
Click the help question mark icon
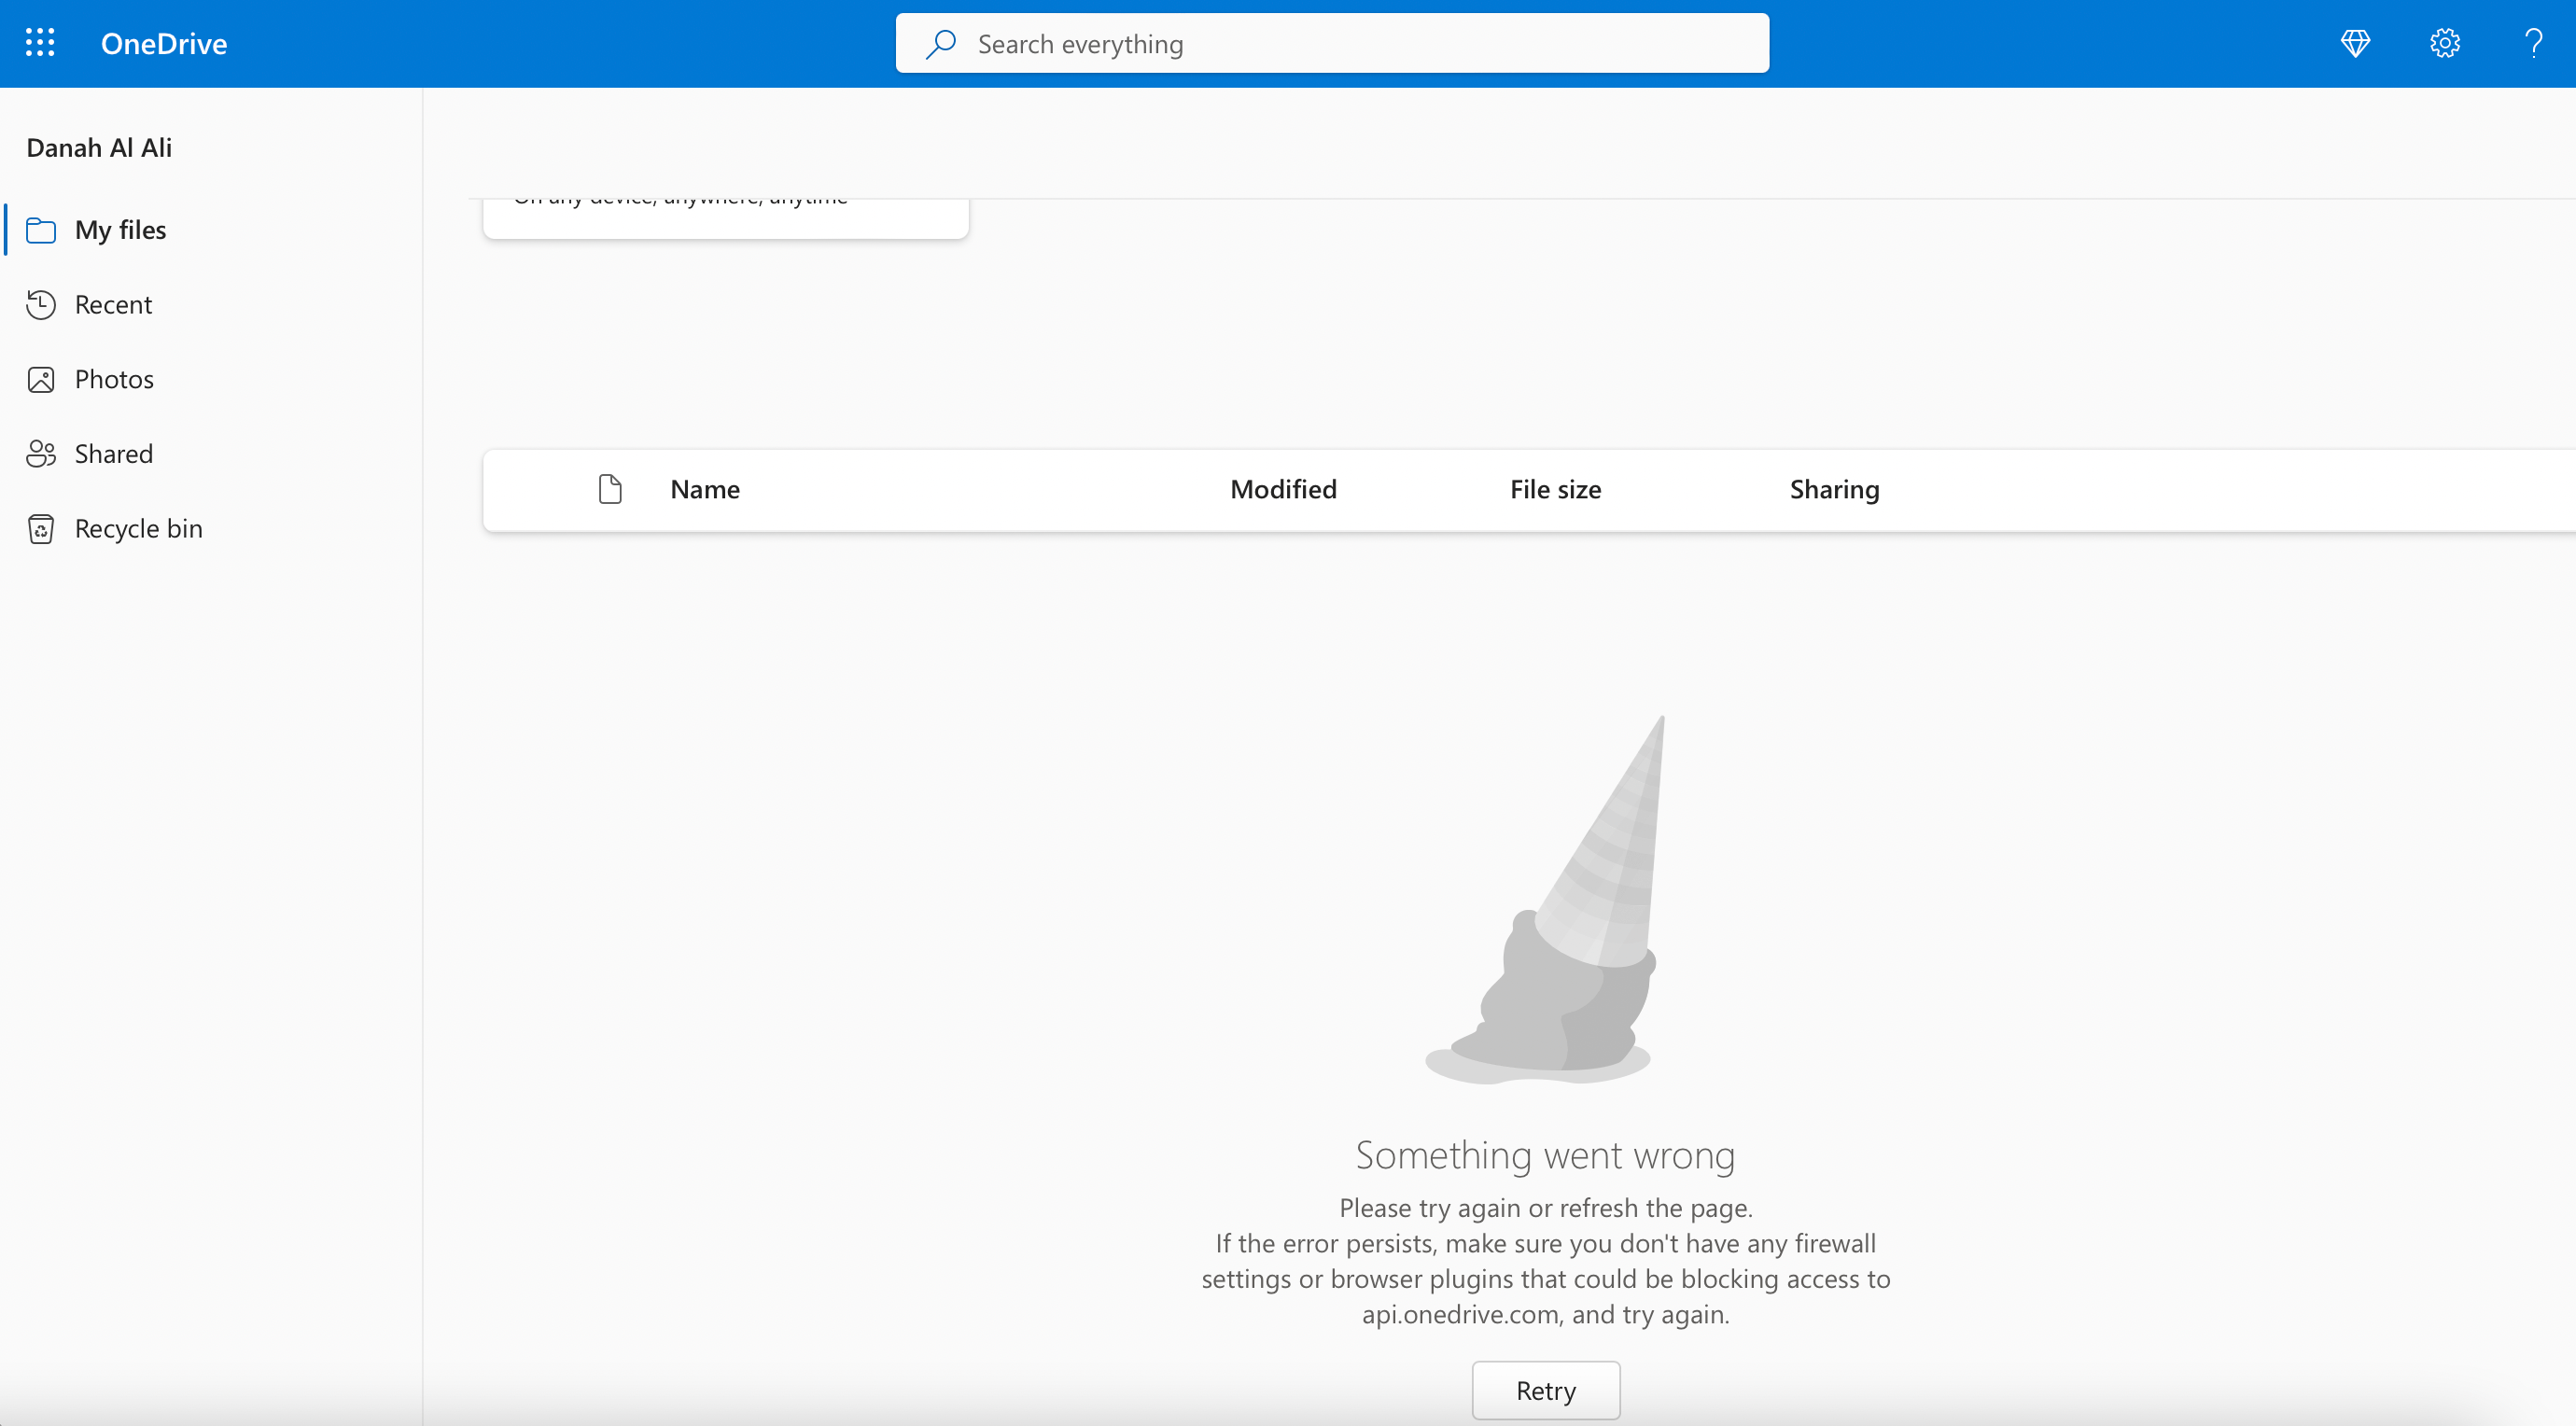(2532, 43)
